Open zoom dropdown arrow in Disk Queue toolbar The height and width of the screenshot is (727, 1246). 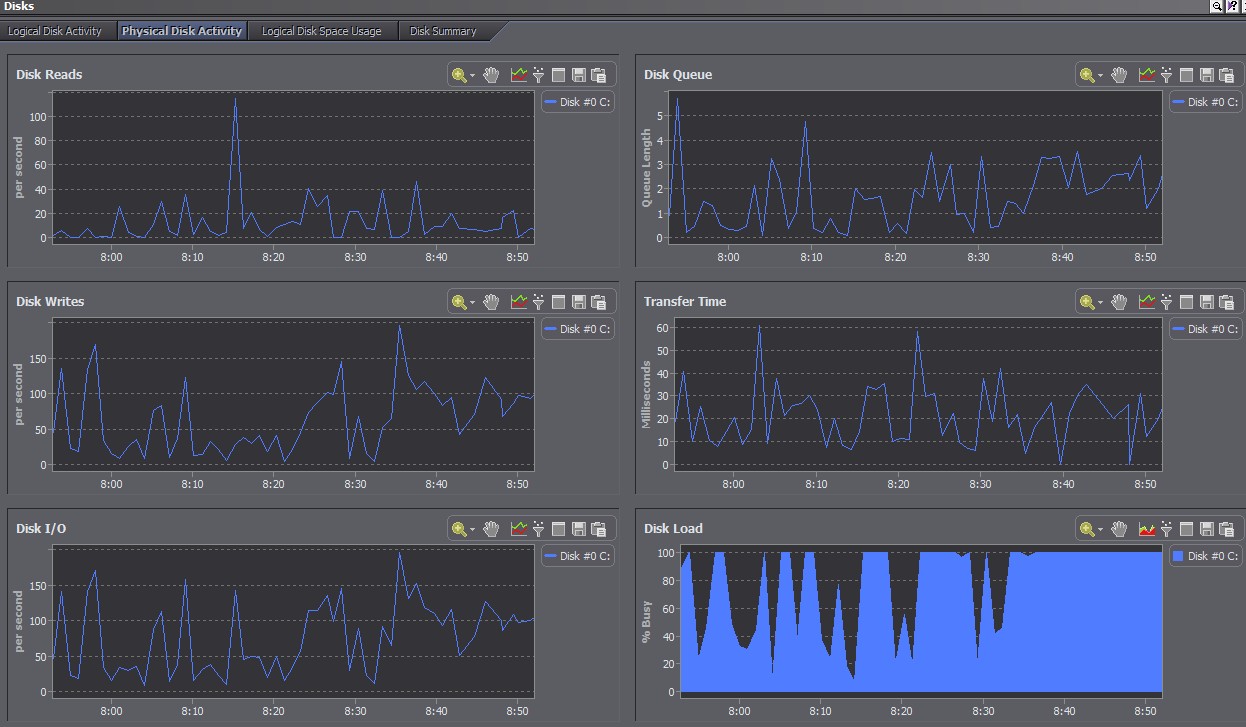[x=1101, y=76]
